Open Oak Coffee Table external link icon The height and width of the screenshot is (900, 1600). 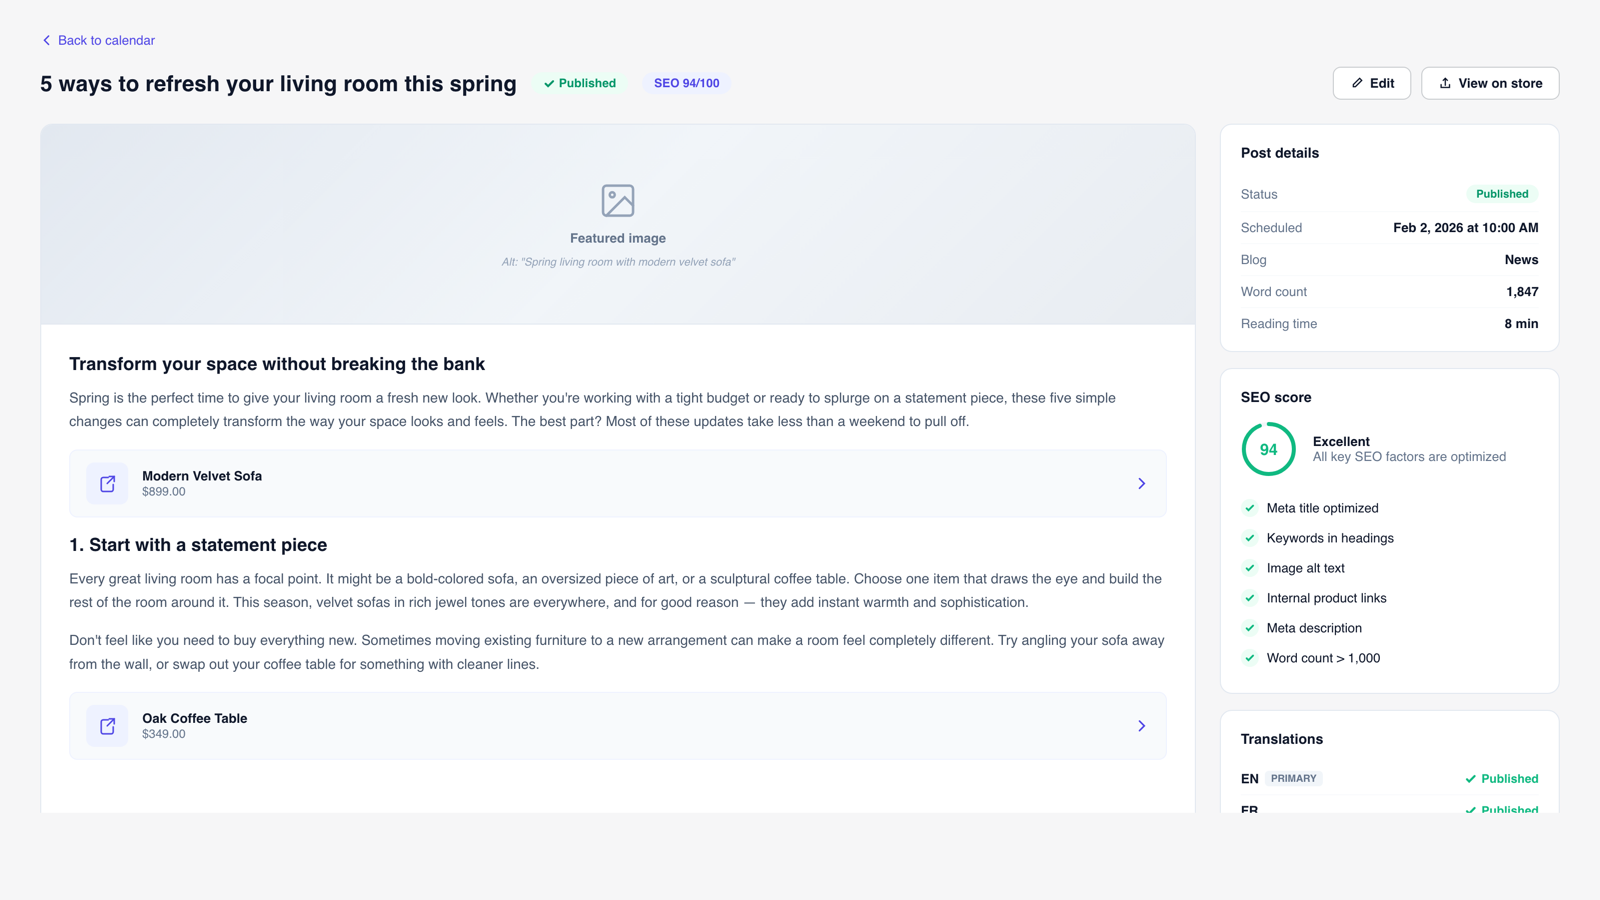107,726
